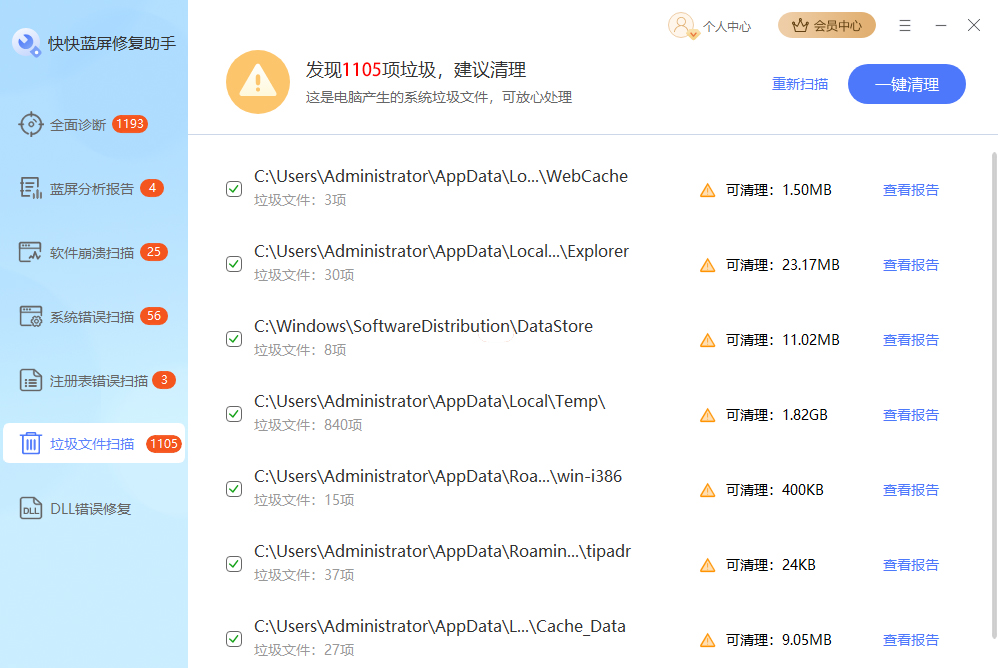Select the junk file scan tab
The width and height of the screenshot is (998, 668).
click(93, 444)
